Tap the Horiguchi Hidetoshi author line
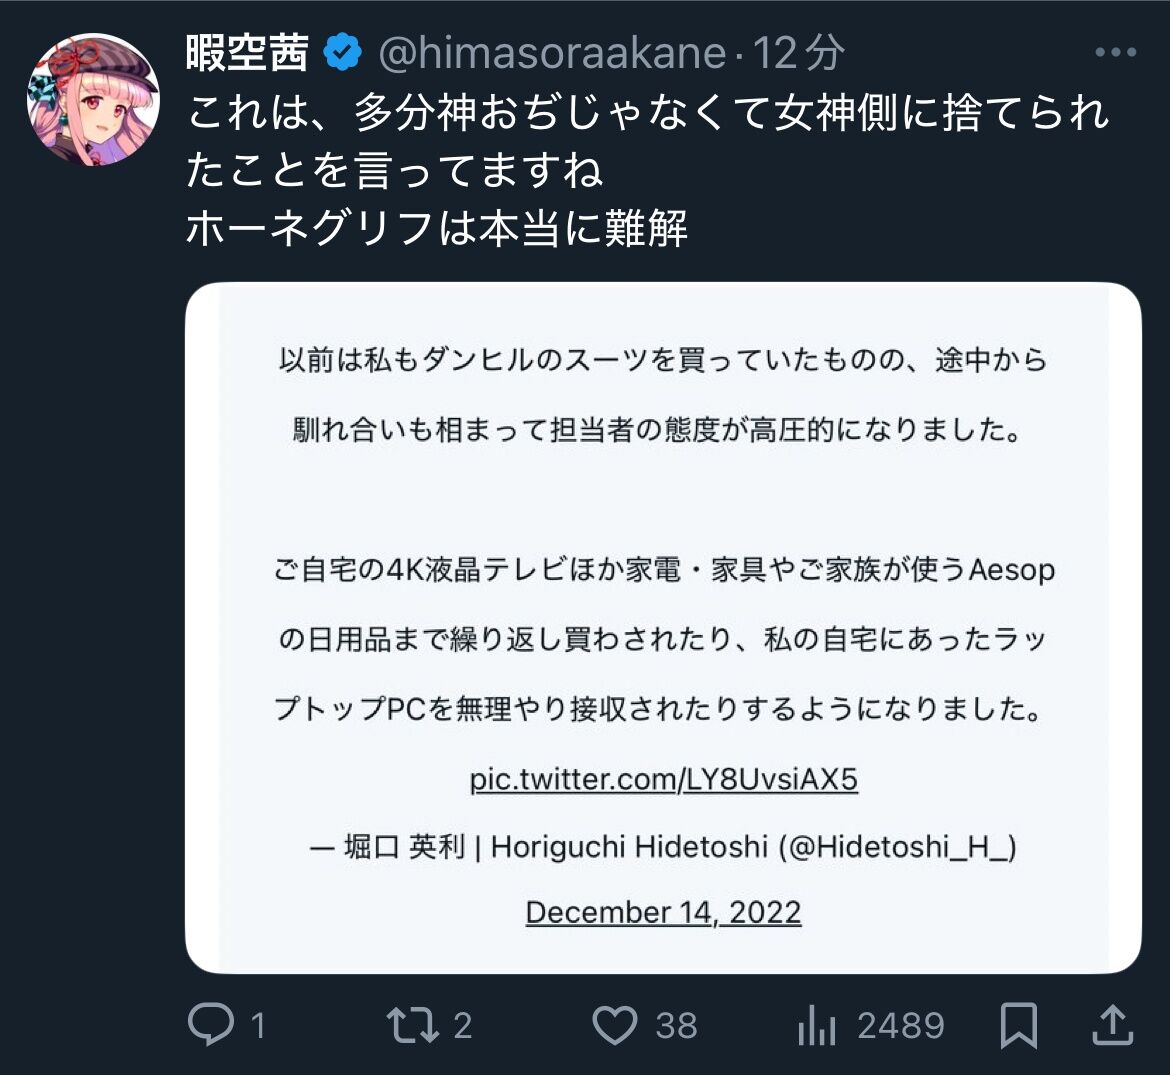The image size is (1170, 1075). pyautogui.click(x=663, y=847)
